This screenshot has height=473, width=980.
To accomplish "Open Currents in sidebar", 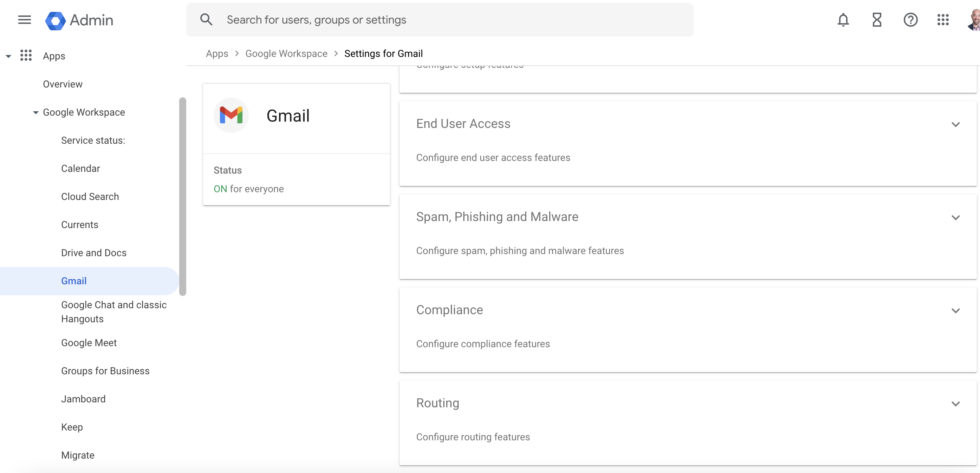I will point(79,225).
